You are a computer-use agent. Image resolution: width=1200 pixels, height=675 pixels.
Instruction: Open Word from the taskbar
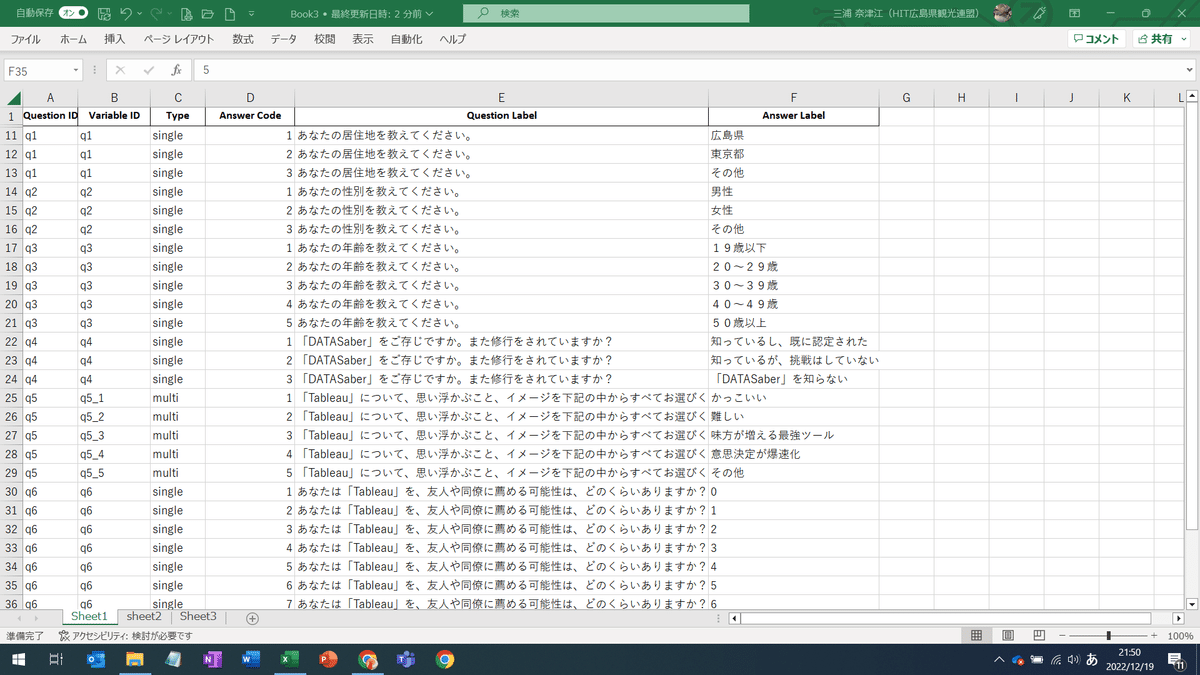pyautogui.click(x=250, y=659)
